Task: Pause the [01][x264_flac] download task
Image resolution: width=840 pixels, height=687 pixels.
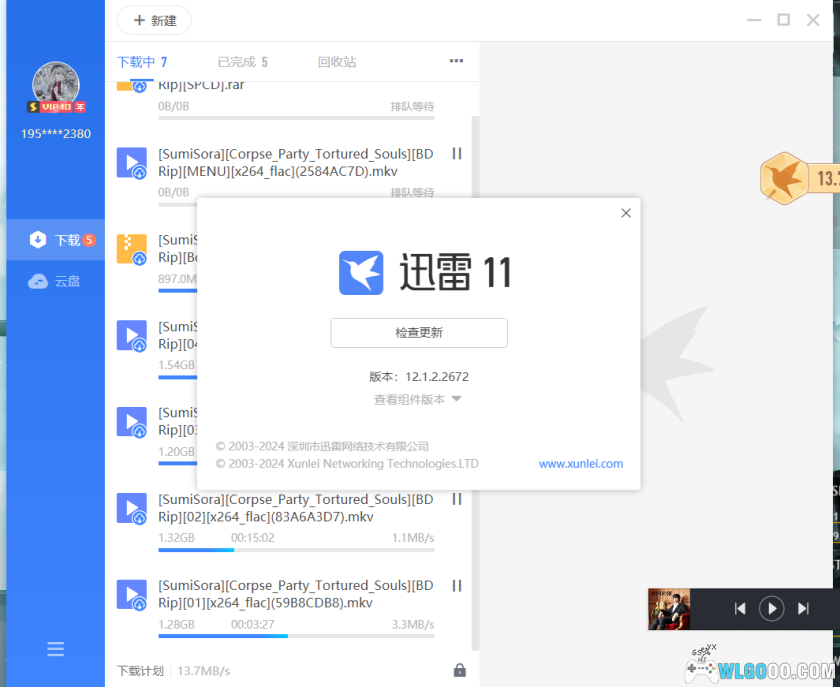Action: (x=456, y=586)
